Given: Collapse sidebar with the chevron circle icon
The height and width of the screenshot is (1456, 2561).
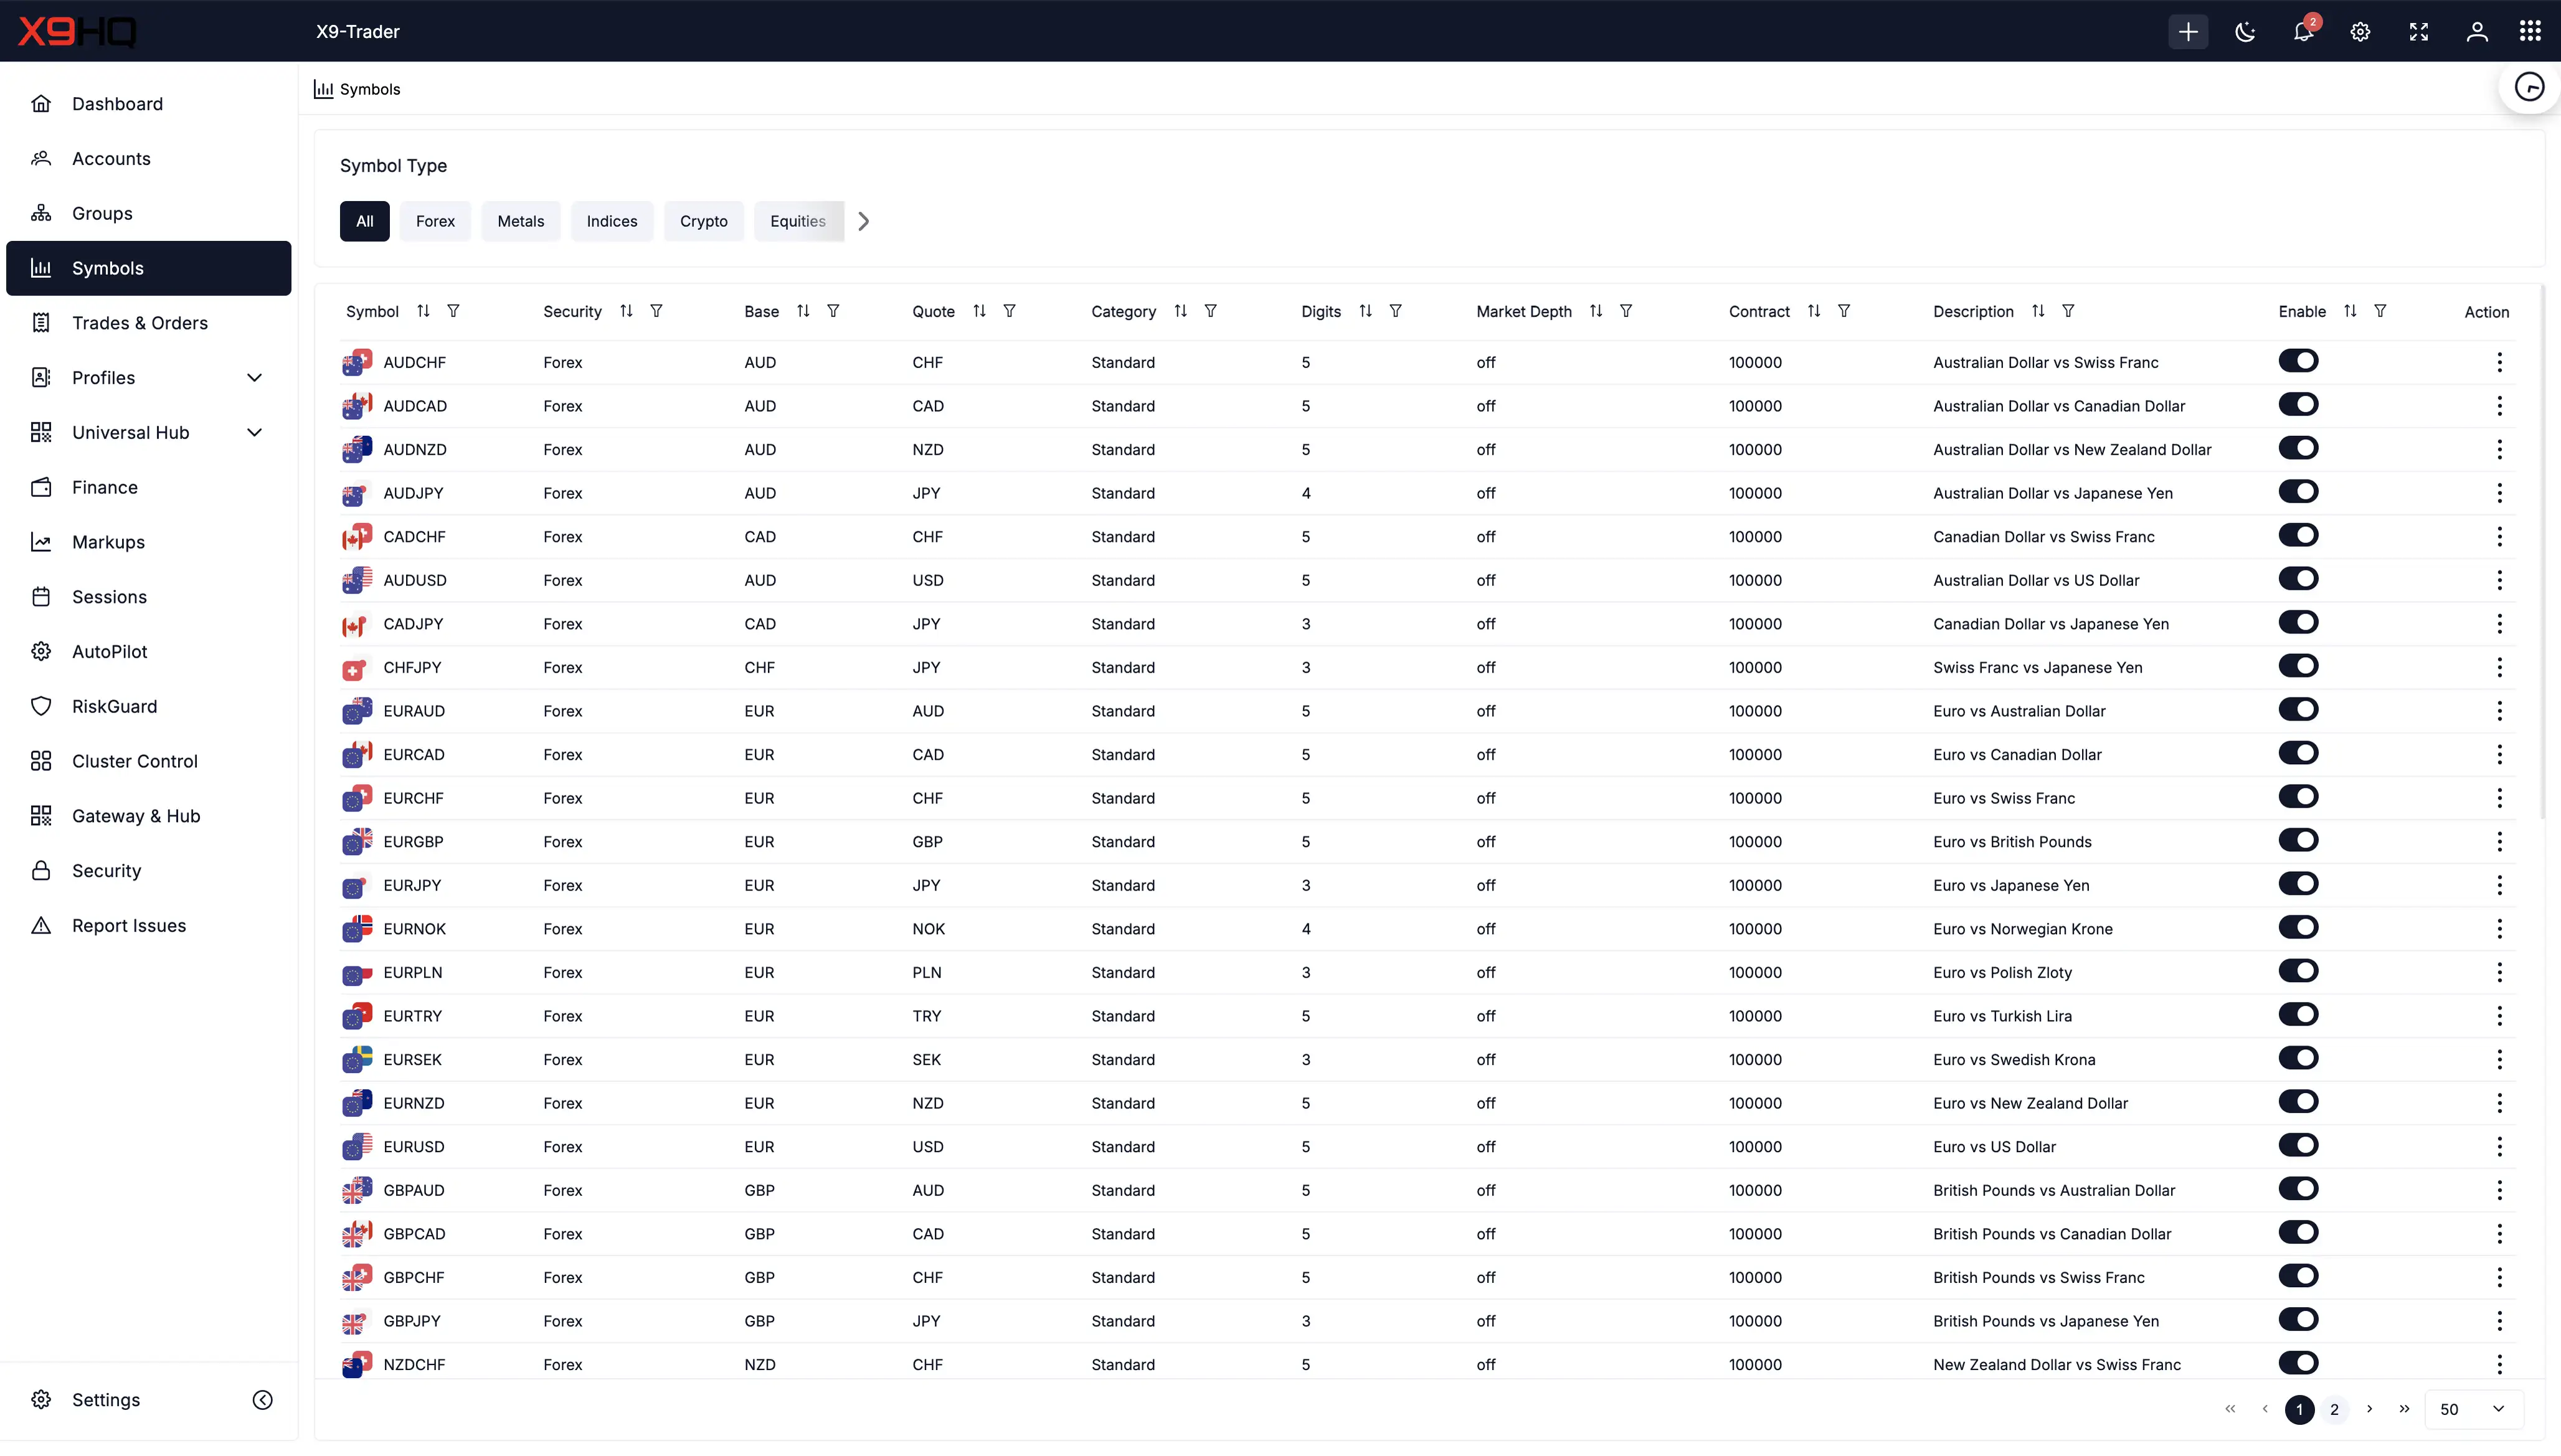Looking at the screenshot, I should click(x=262, y=1399).
